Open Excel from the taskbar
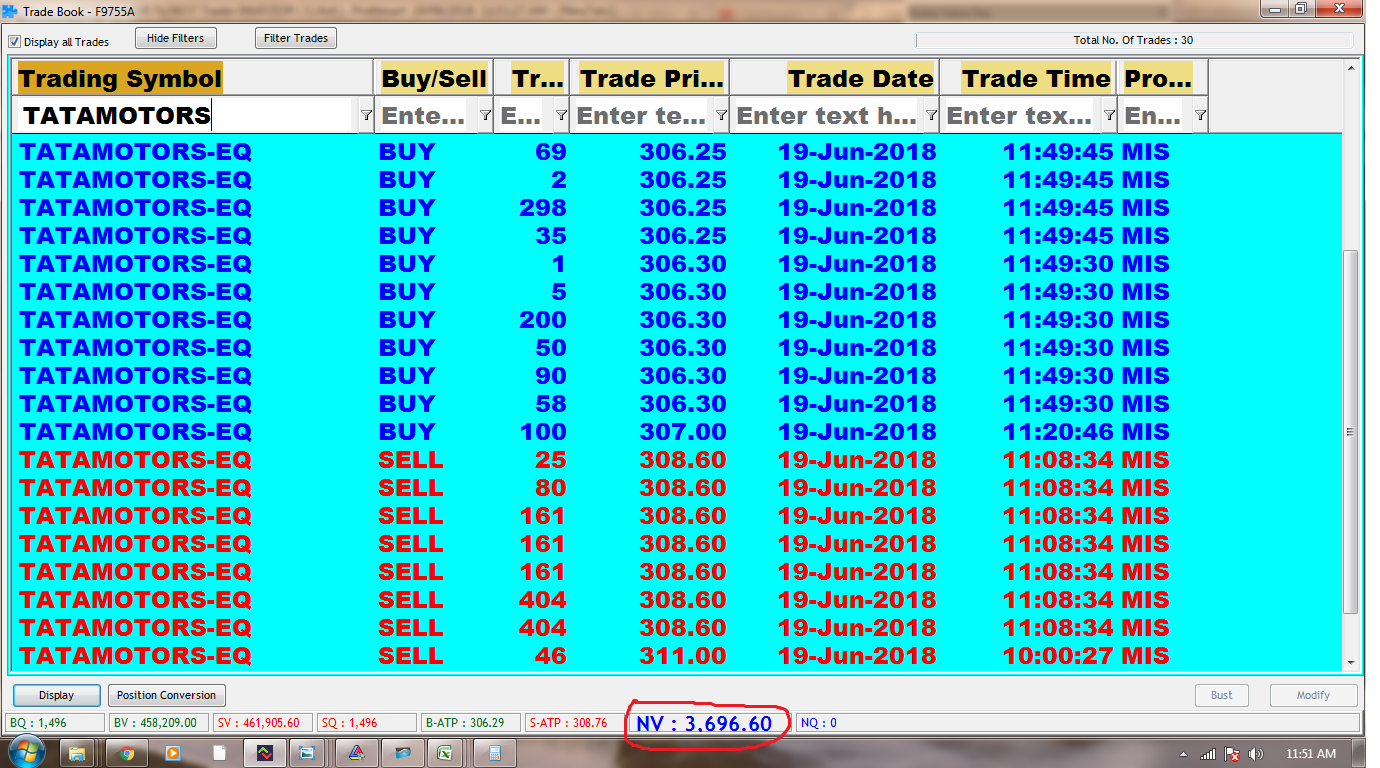 [x=446, y=753]
